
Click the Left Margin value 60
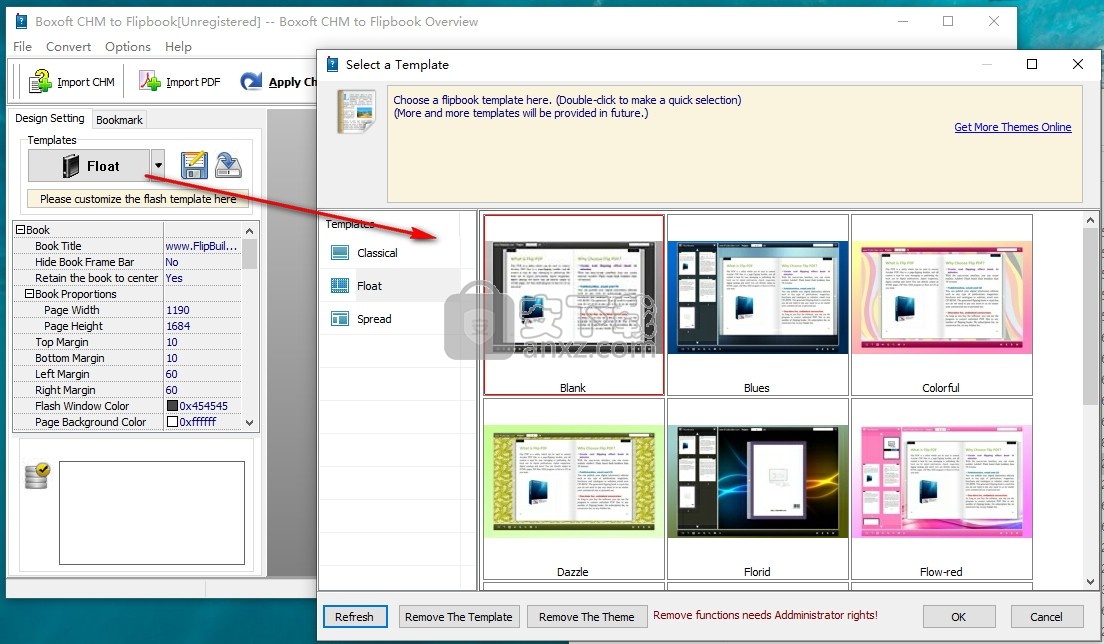[202, 374]
